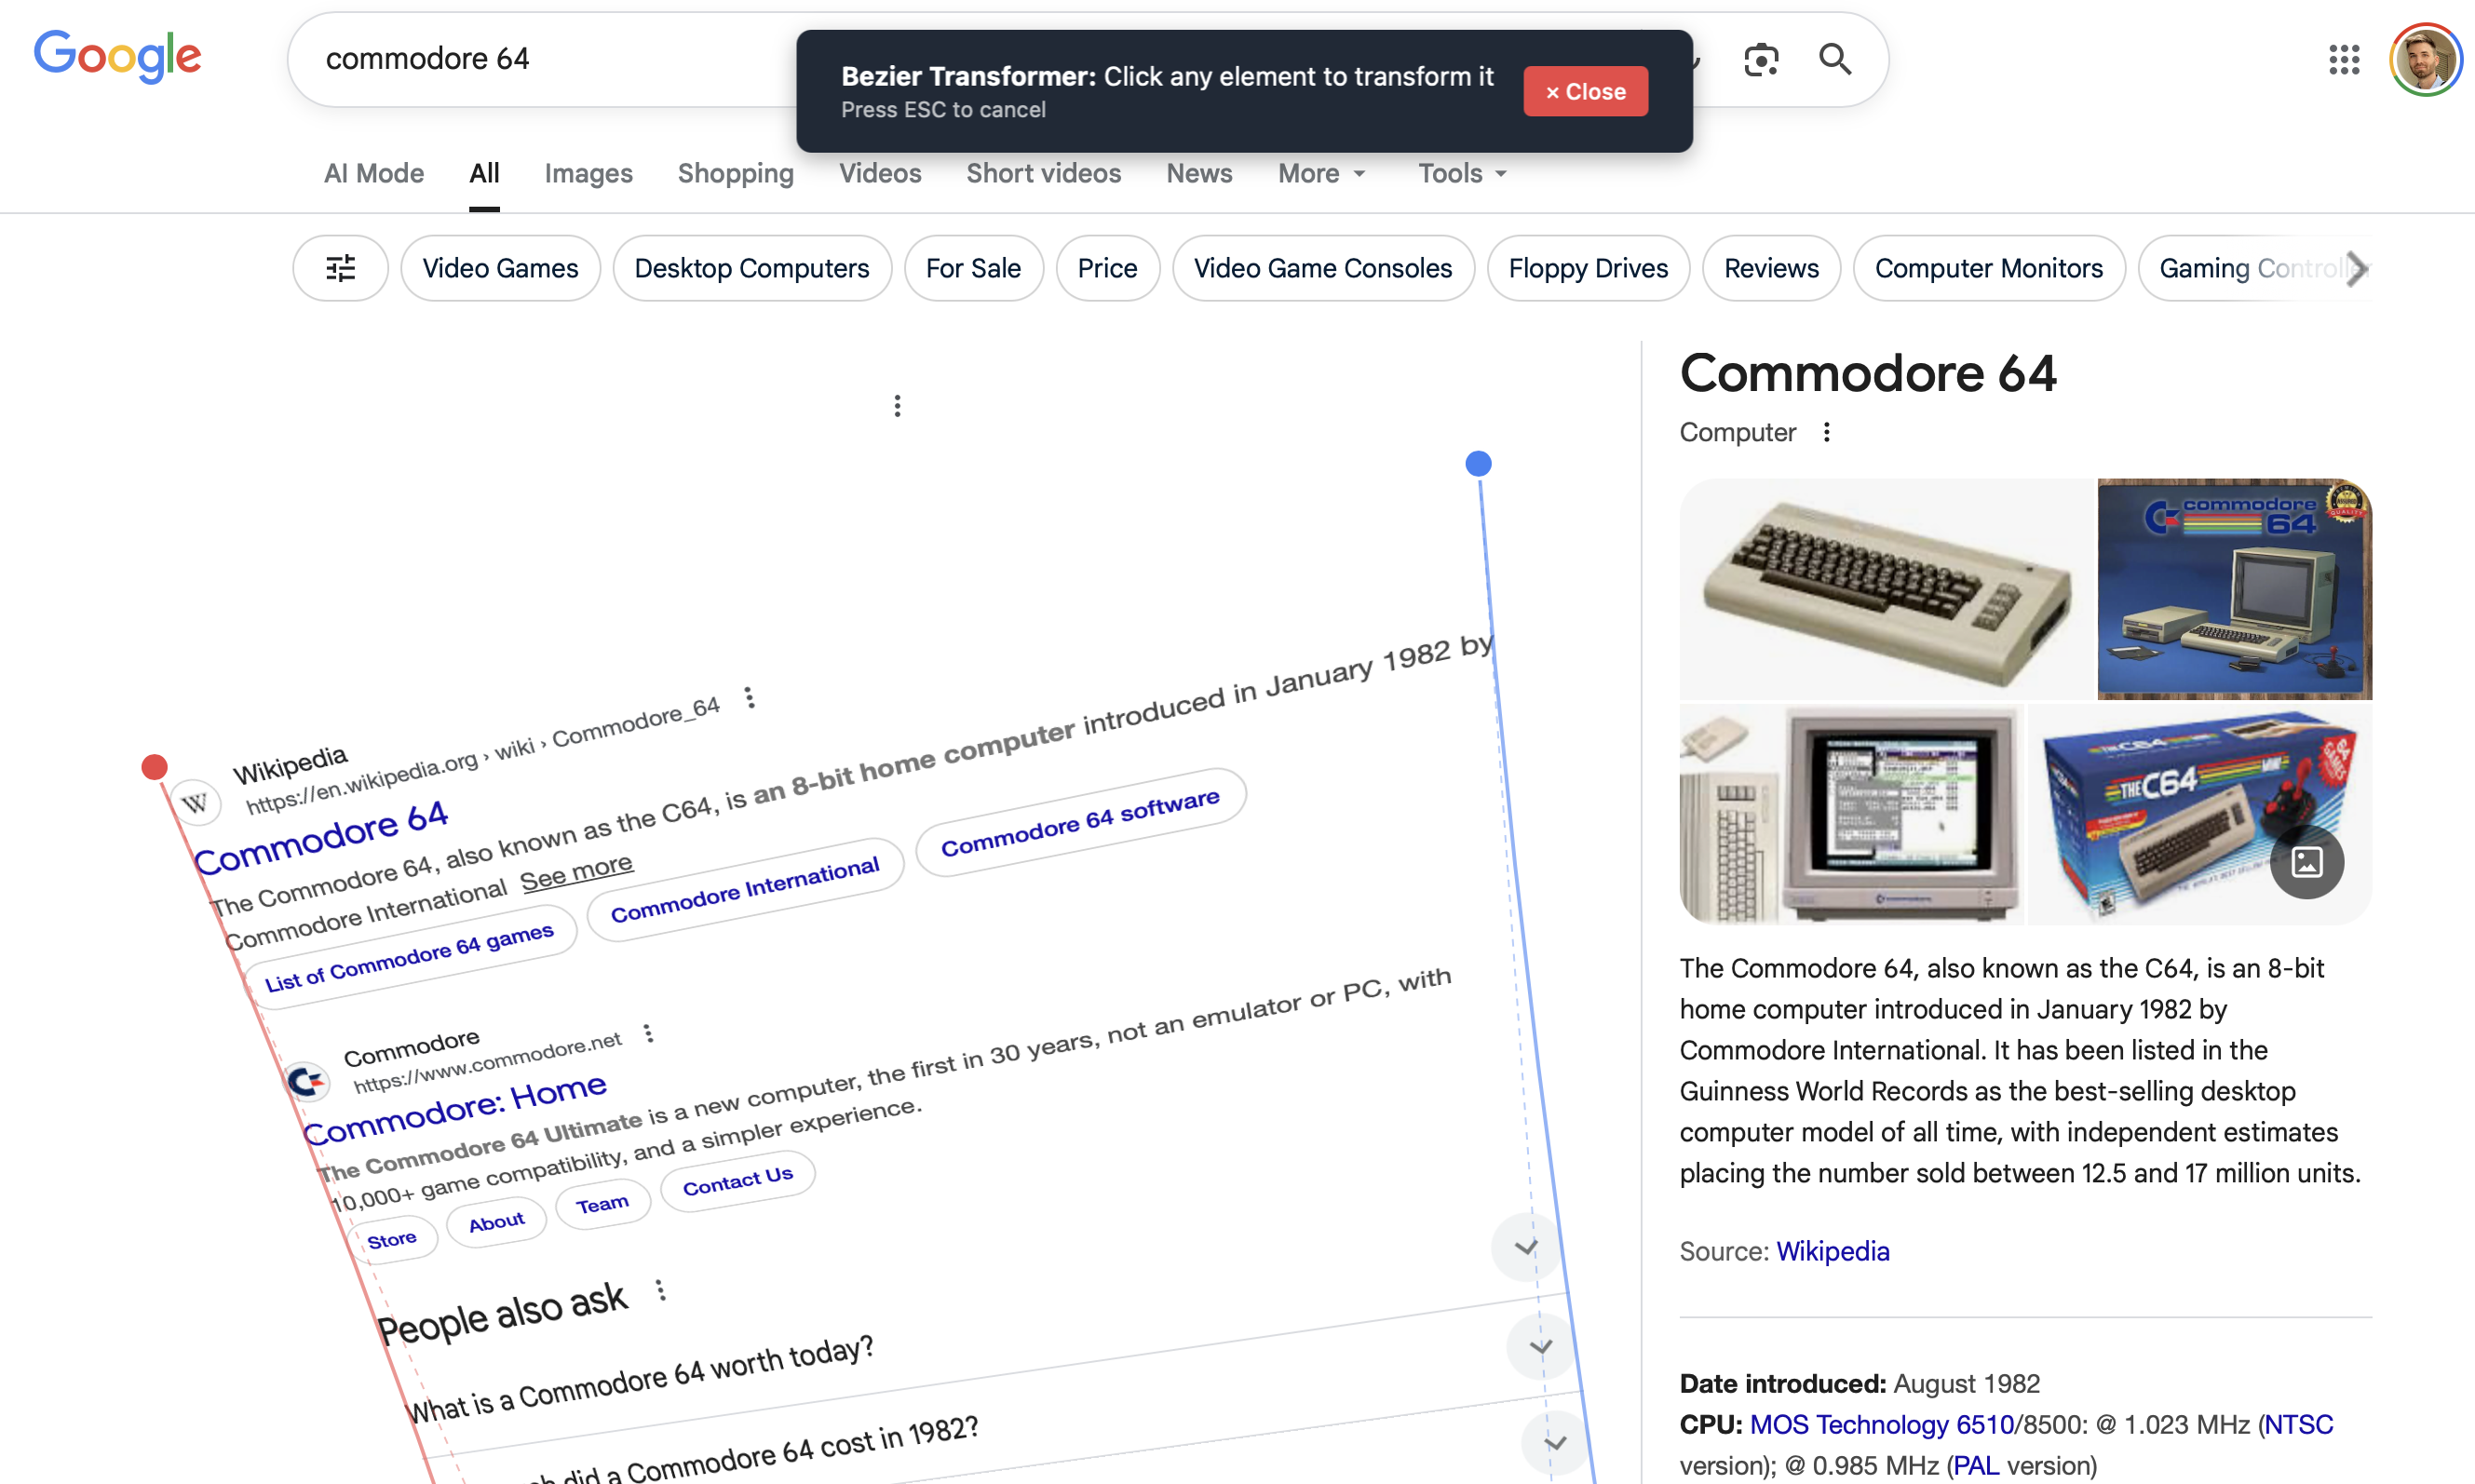Expand the More search options dropdown
The image size is (2475, 1484).
click(x=1320, y=174)
